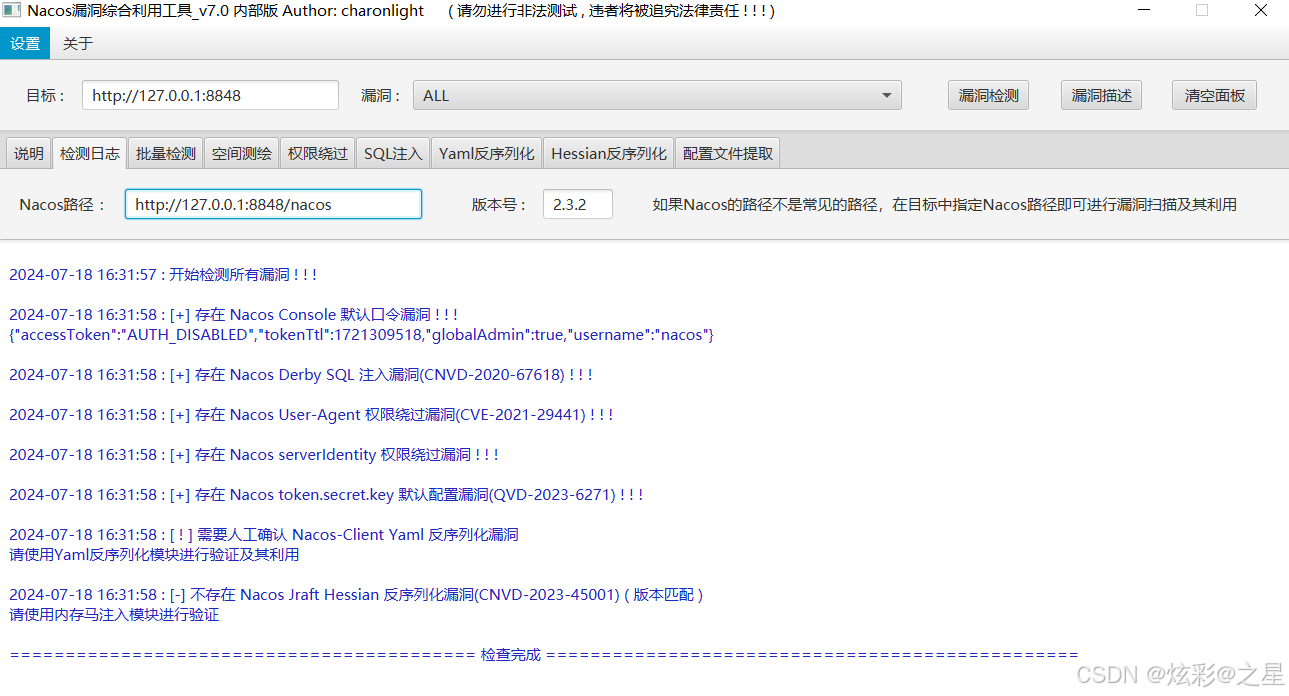The image size is (1289, 696).
Task: Click the hint text about 指定Nacos路径
Action: tap(944, 204)
